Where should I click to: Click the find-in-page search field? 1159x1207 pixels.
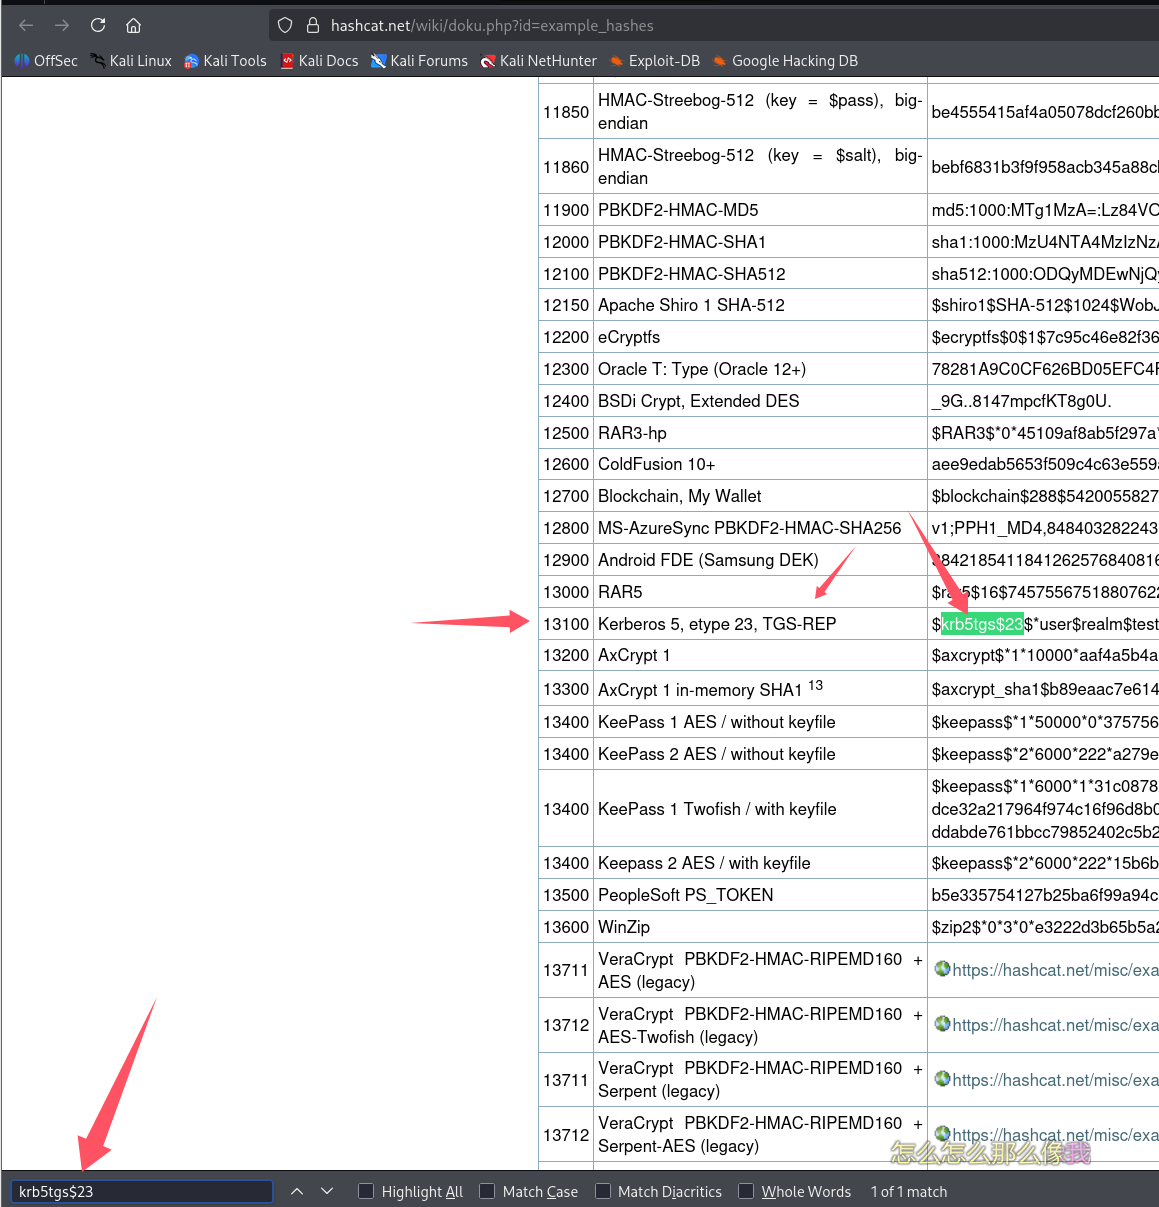pyautogui.click(x=142, y=1191)
